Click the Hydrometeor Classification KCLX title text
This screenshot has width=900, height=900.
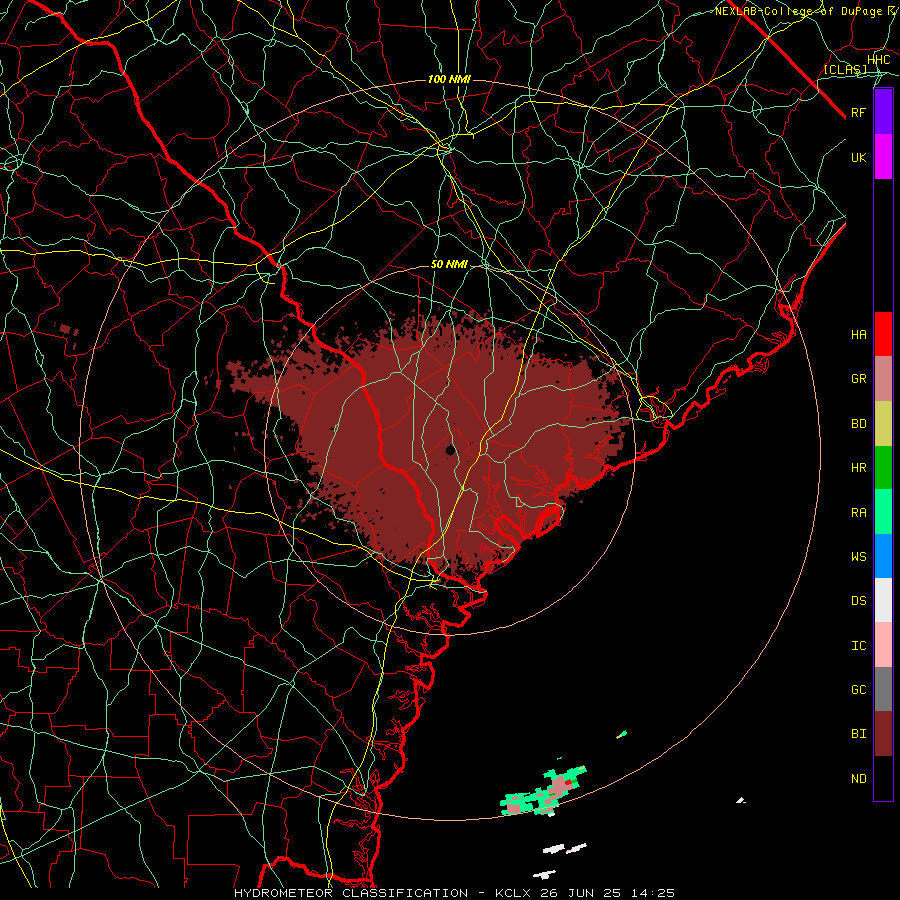coord(454,893)
